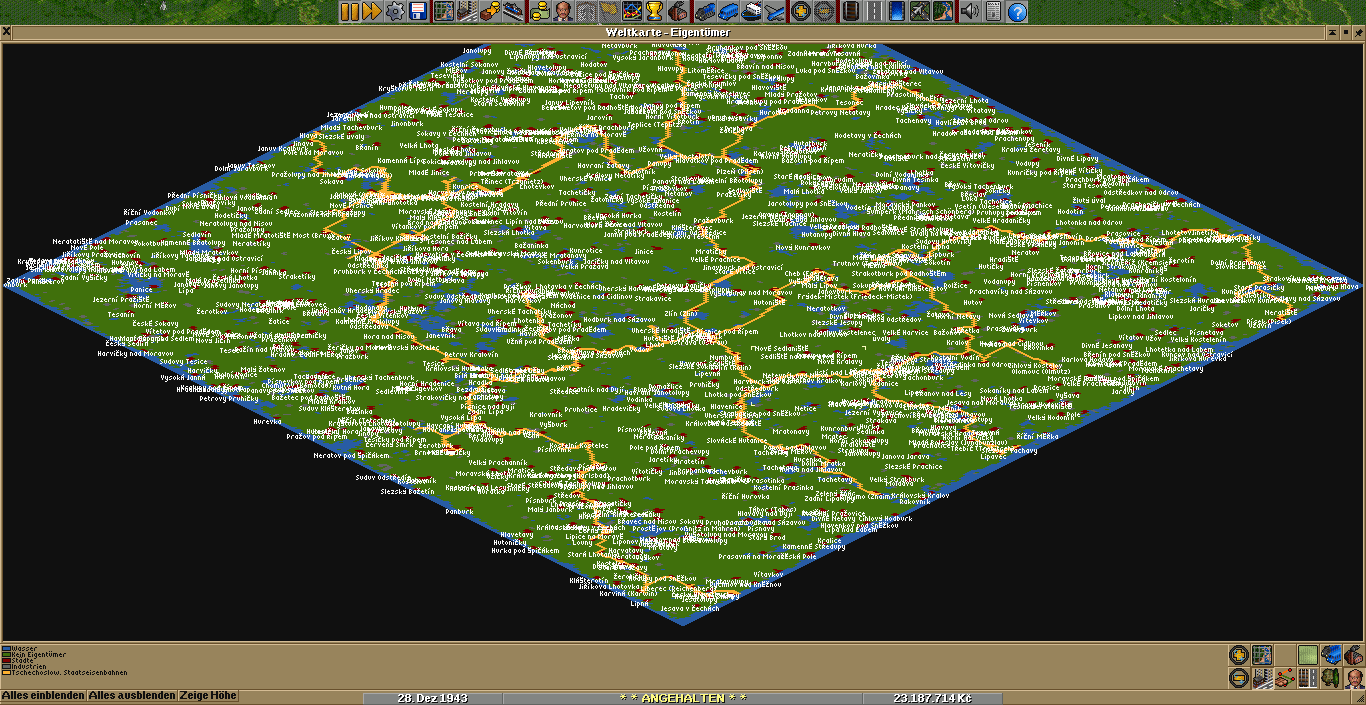The width and height of the screenshot is (1366, 705).
Task: Toggle fast forward game speed
Action: point(371,12)
